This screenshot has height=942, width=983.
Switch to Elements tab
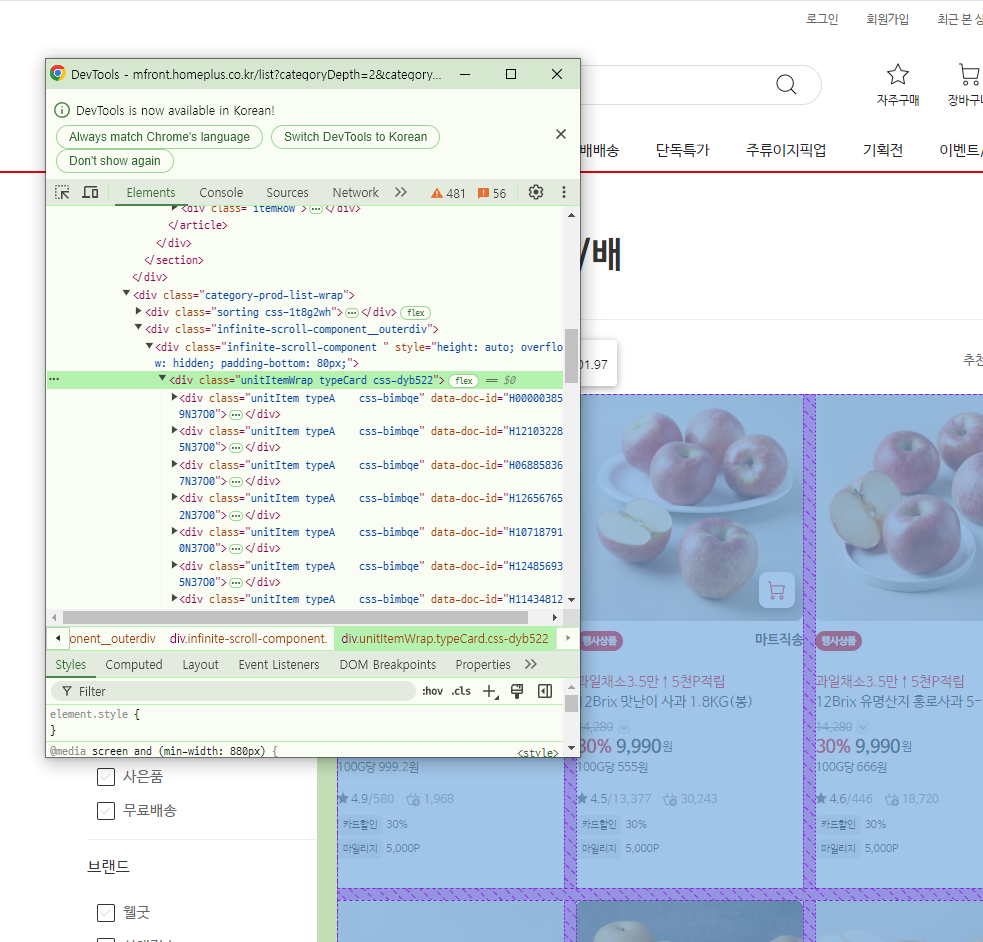click(151, 192)
